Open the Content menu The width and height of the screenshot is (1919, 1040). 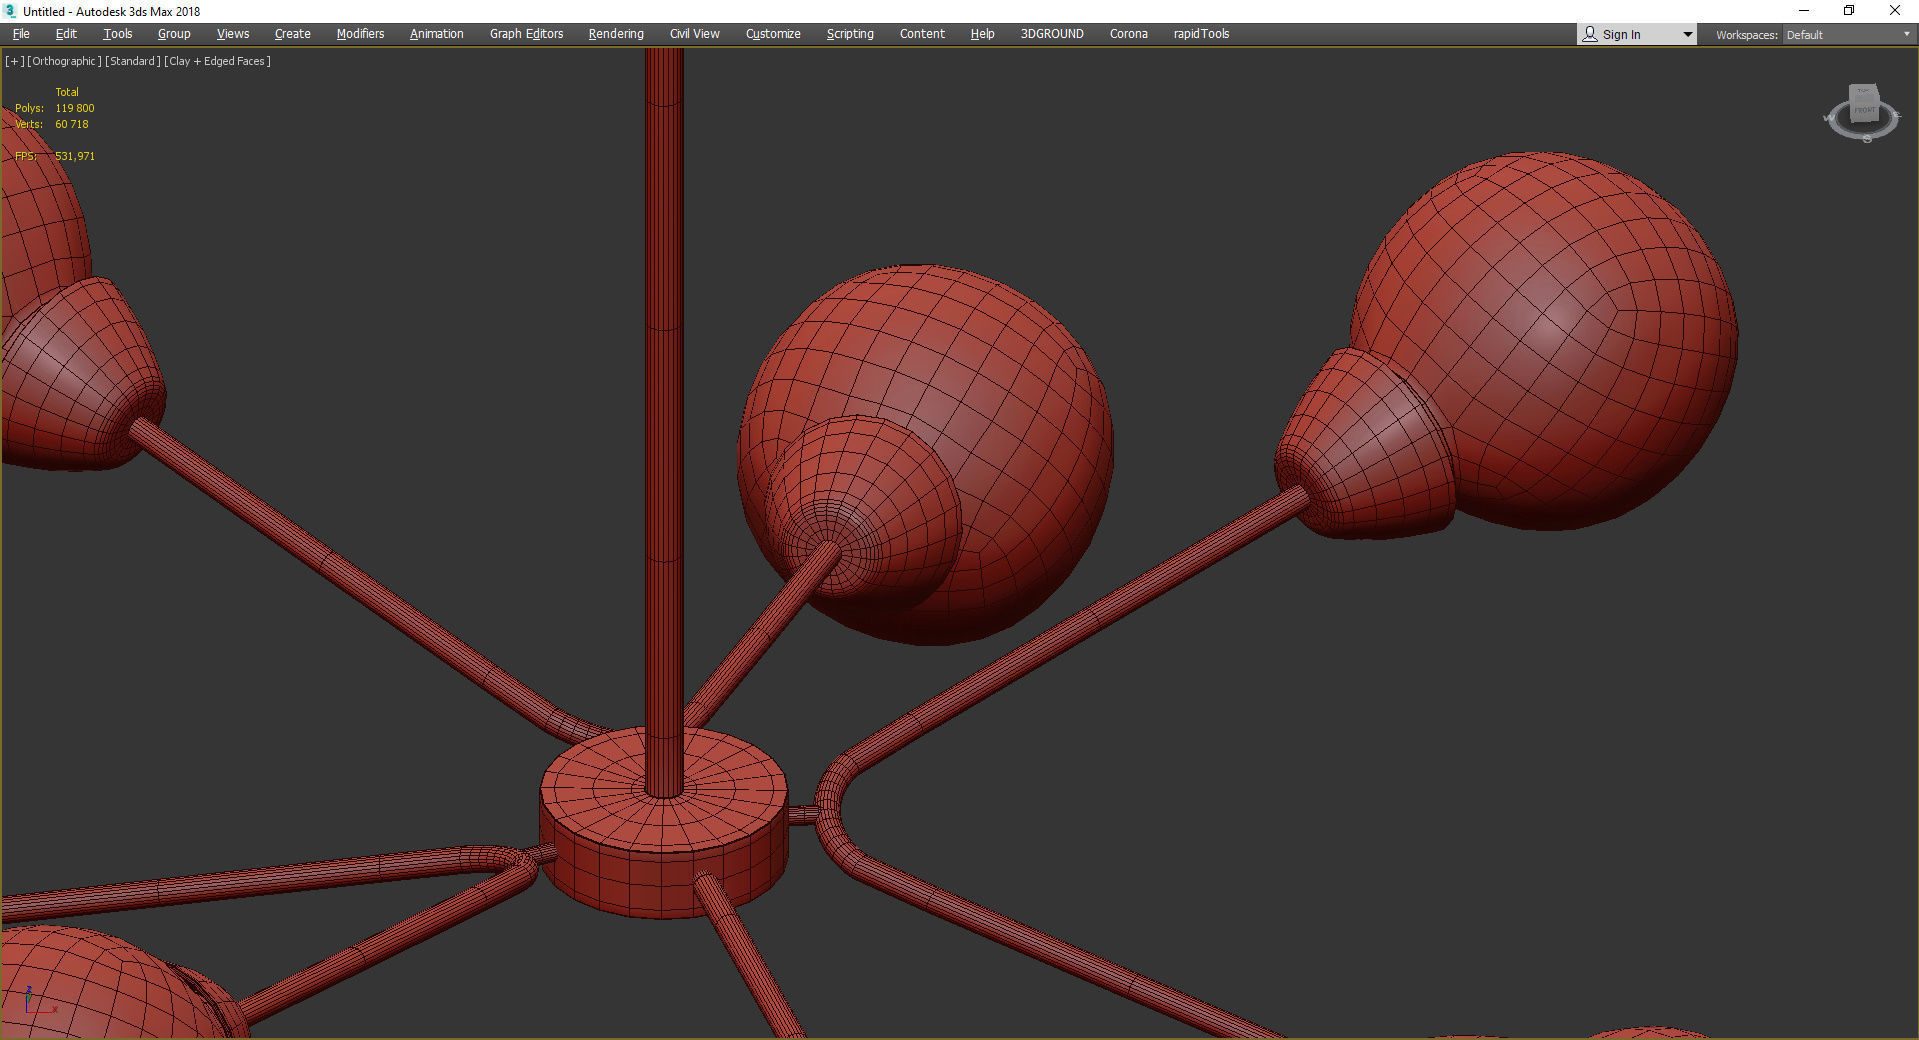(x=922, y=34)
